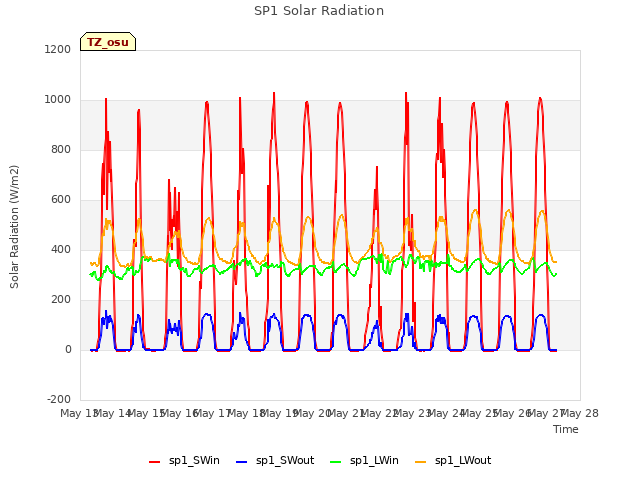Viewport: 640px width, 480px height.
Task: Click the 800 y-axis tick label
Action: coord(61,150)
